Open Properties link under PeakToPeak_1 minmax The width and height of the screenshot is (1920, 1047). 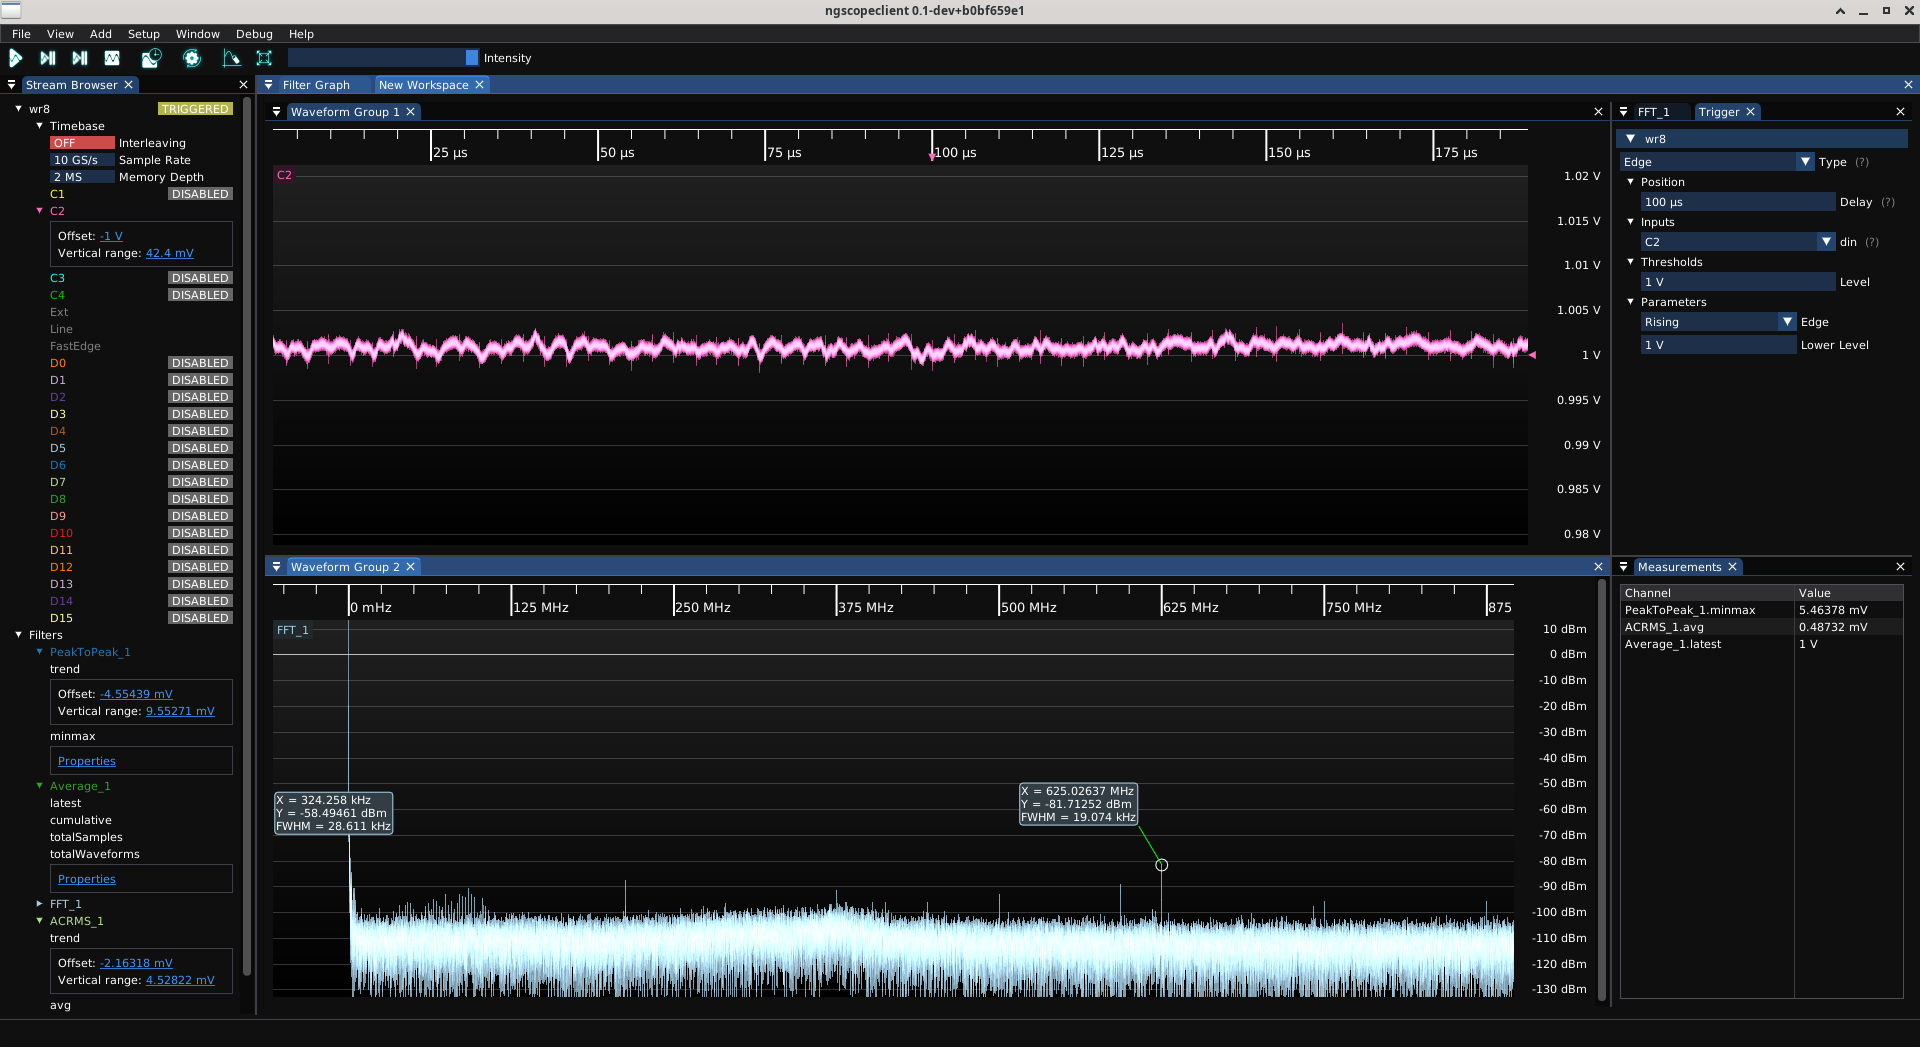coord(87,761)
